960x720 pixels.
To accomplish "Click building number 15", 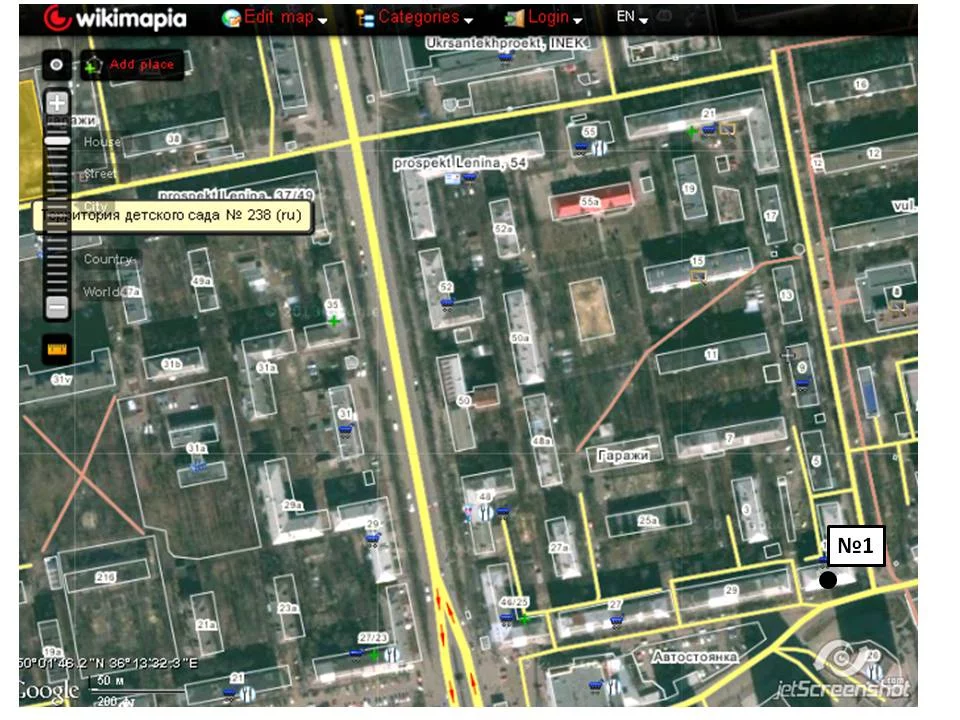I will (x=697, y=261).
